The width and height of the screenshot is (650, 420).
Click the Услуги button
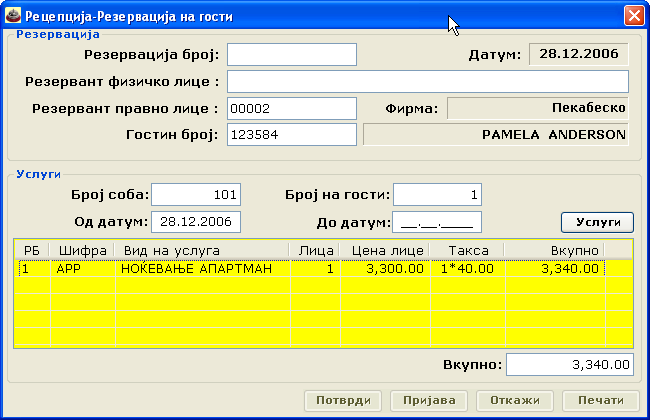pyautogui.click(x=596, y=221)
